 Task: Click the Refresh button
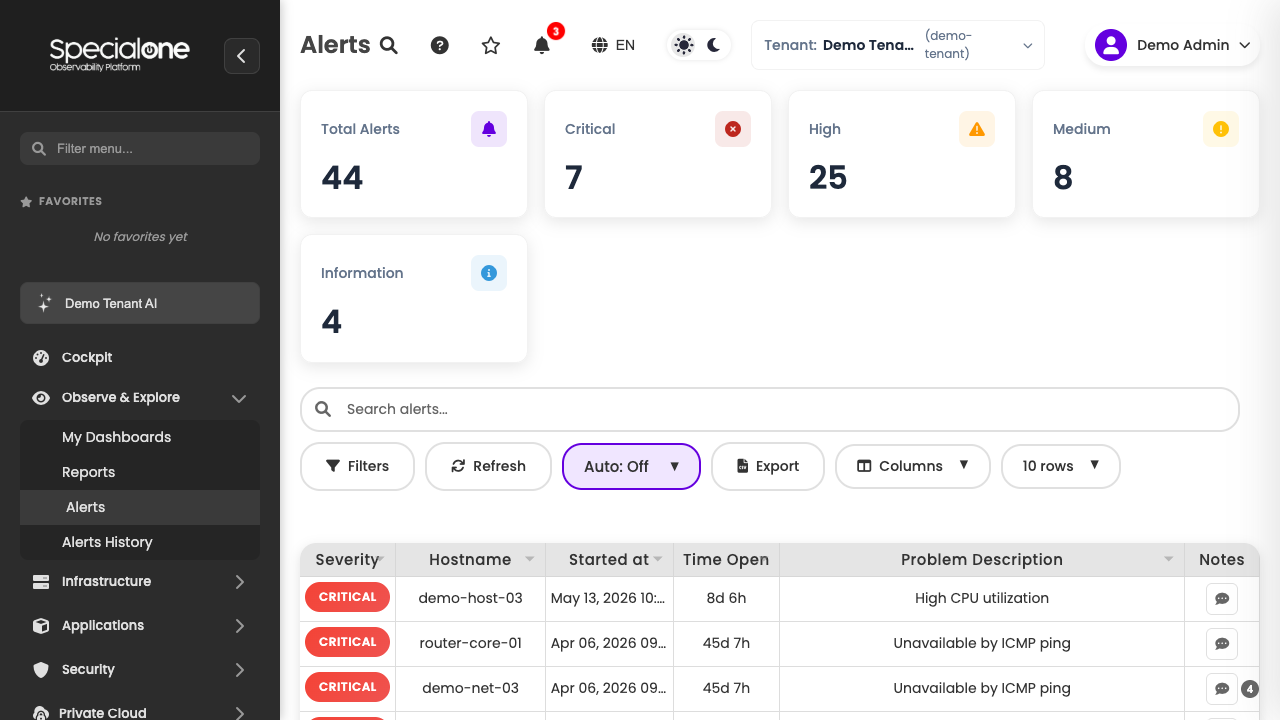[x=488, y=466]
